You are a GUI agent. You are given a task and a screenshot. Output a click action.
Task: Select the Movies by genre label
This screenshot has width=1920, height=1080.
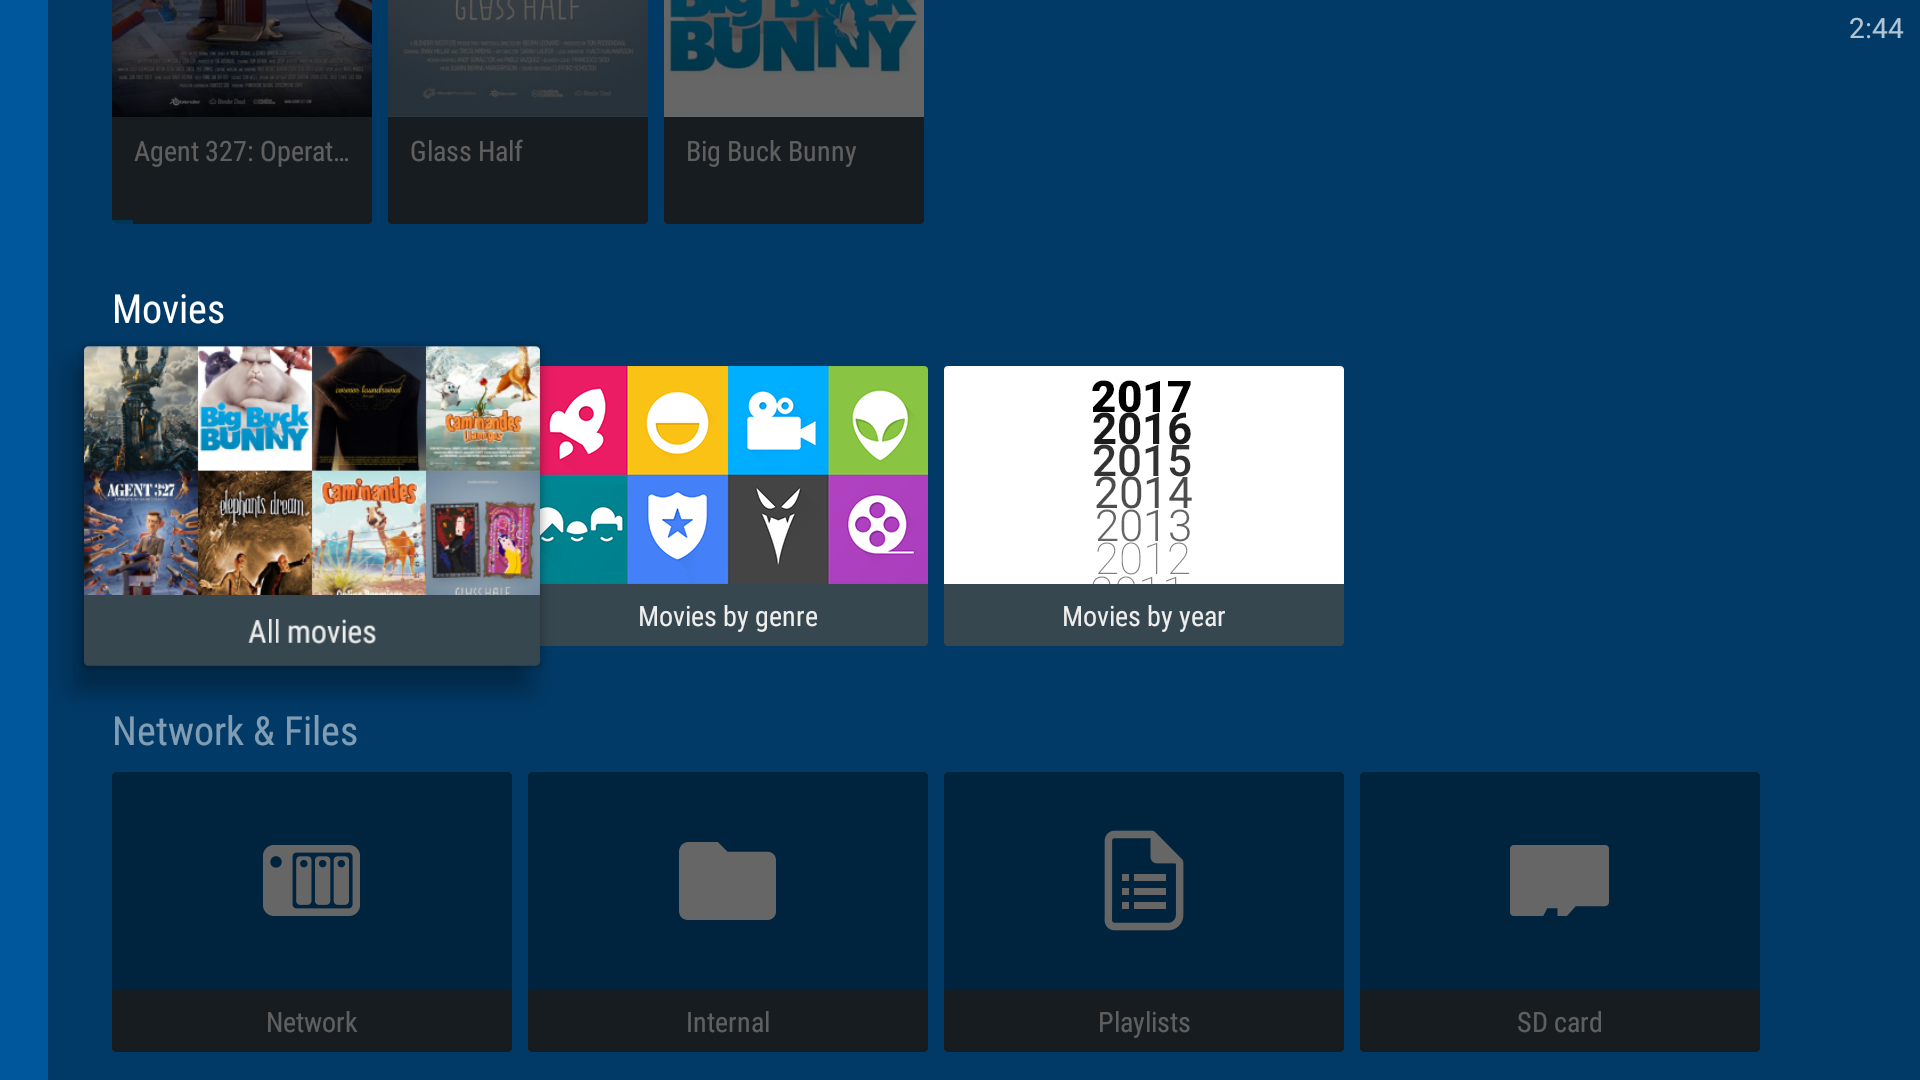pyautogui.click(x=728, y=616)
